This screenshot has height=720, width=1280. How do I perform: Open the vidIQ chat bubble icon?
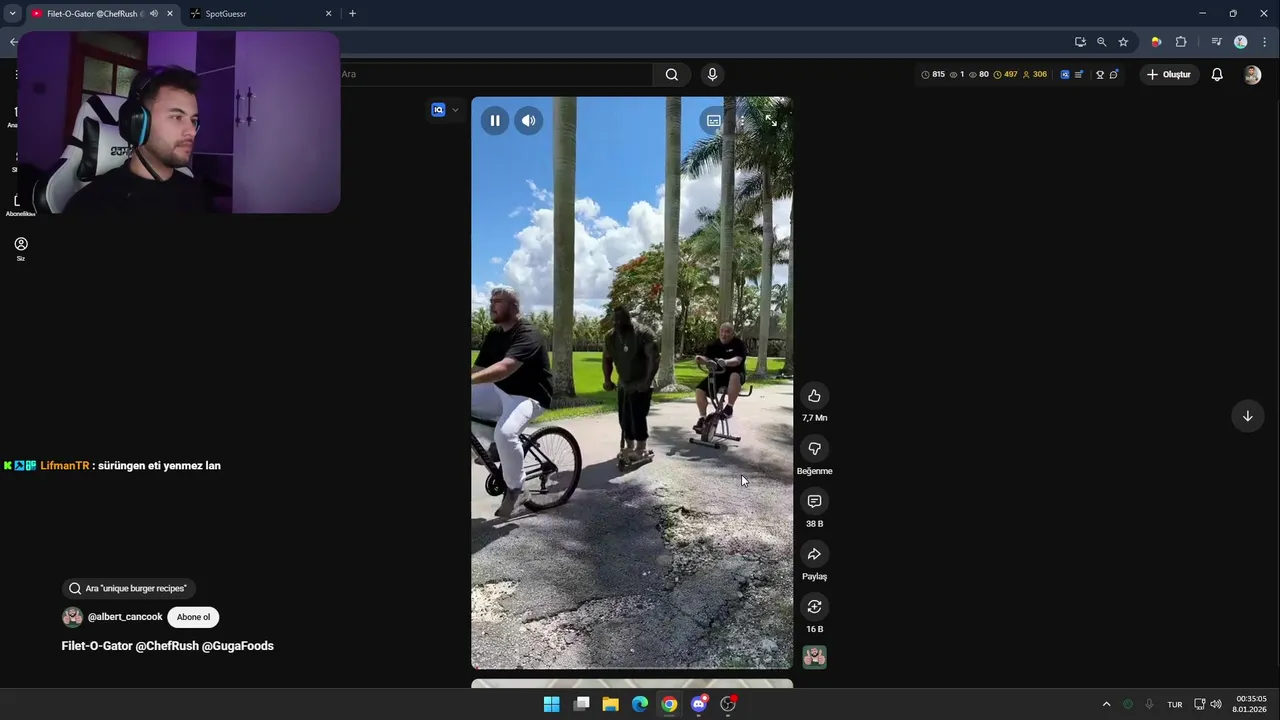point(1113,75)
